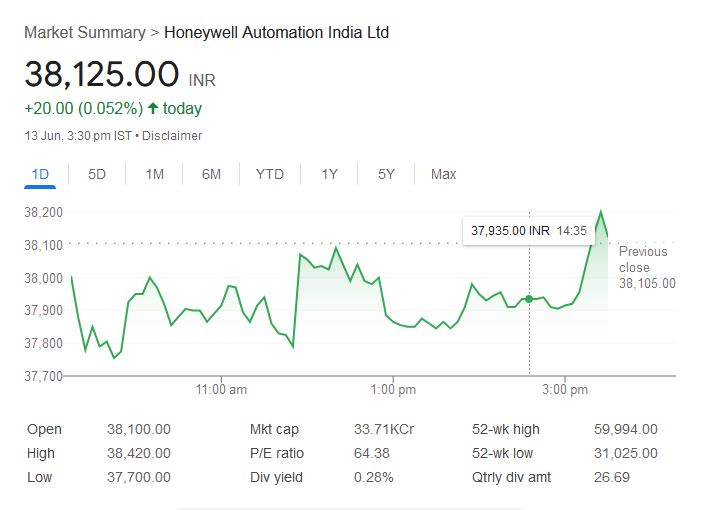
Task: View the 5Y price history tab
Action: coord(386,174)
